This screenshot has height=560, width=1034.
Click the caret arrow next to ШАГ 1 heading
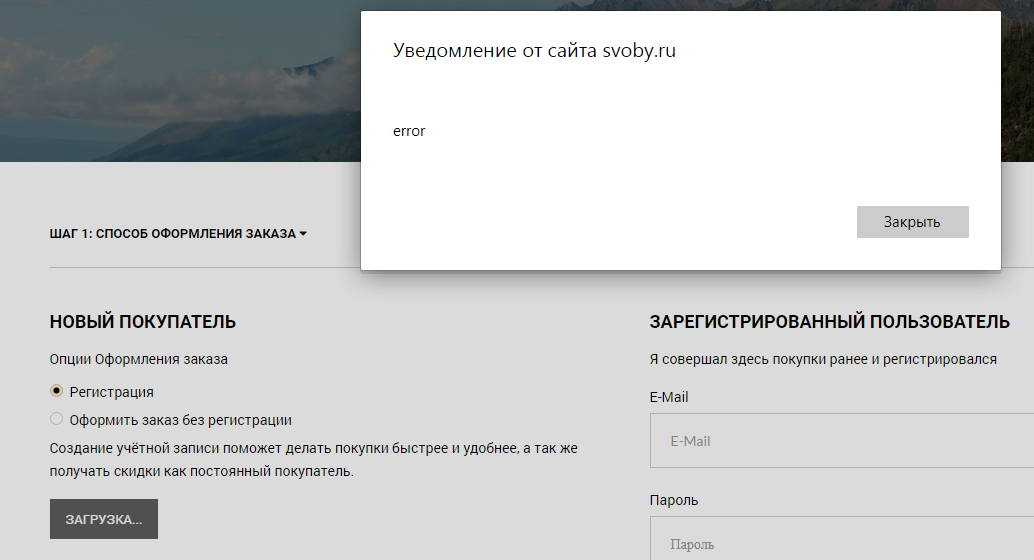[303, 233]
